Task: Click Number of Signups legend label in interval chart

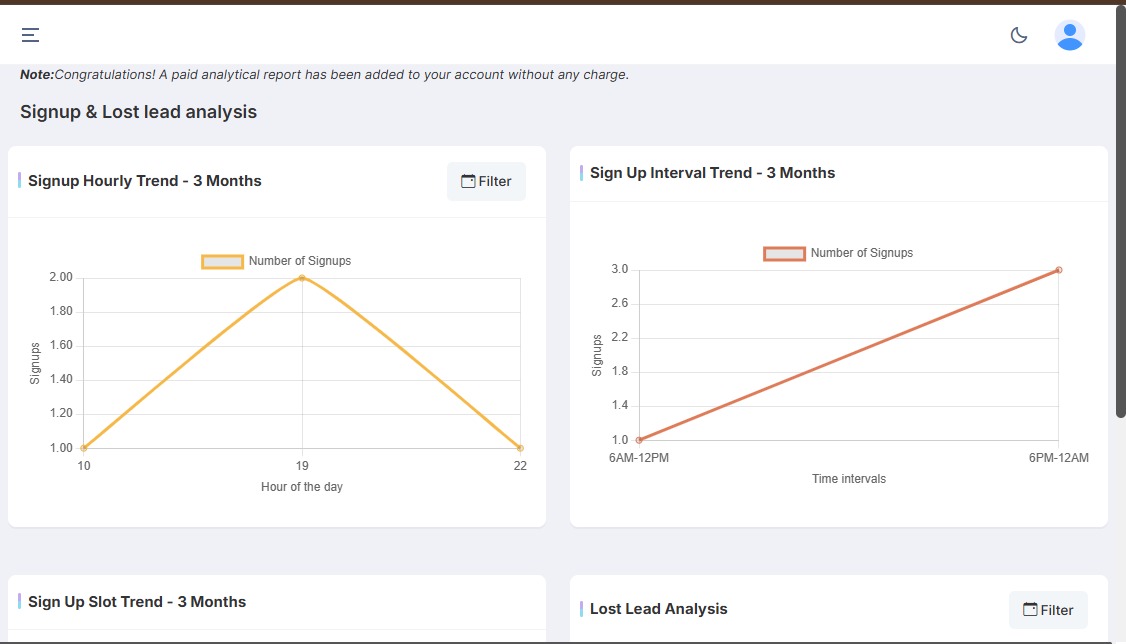Action: [x=862, y=253]
